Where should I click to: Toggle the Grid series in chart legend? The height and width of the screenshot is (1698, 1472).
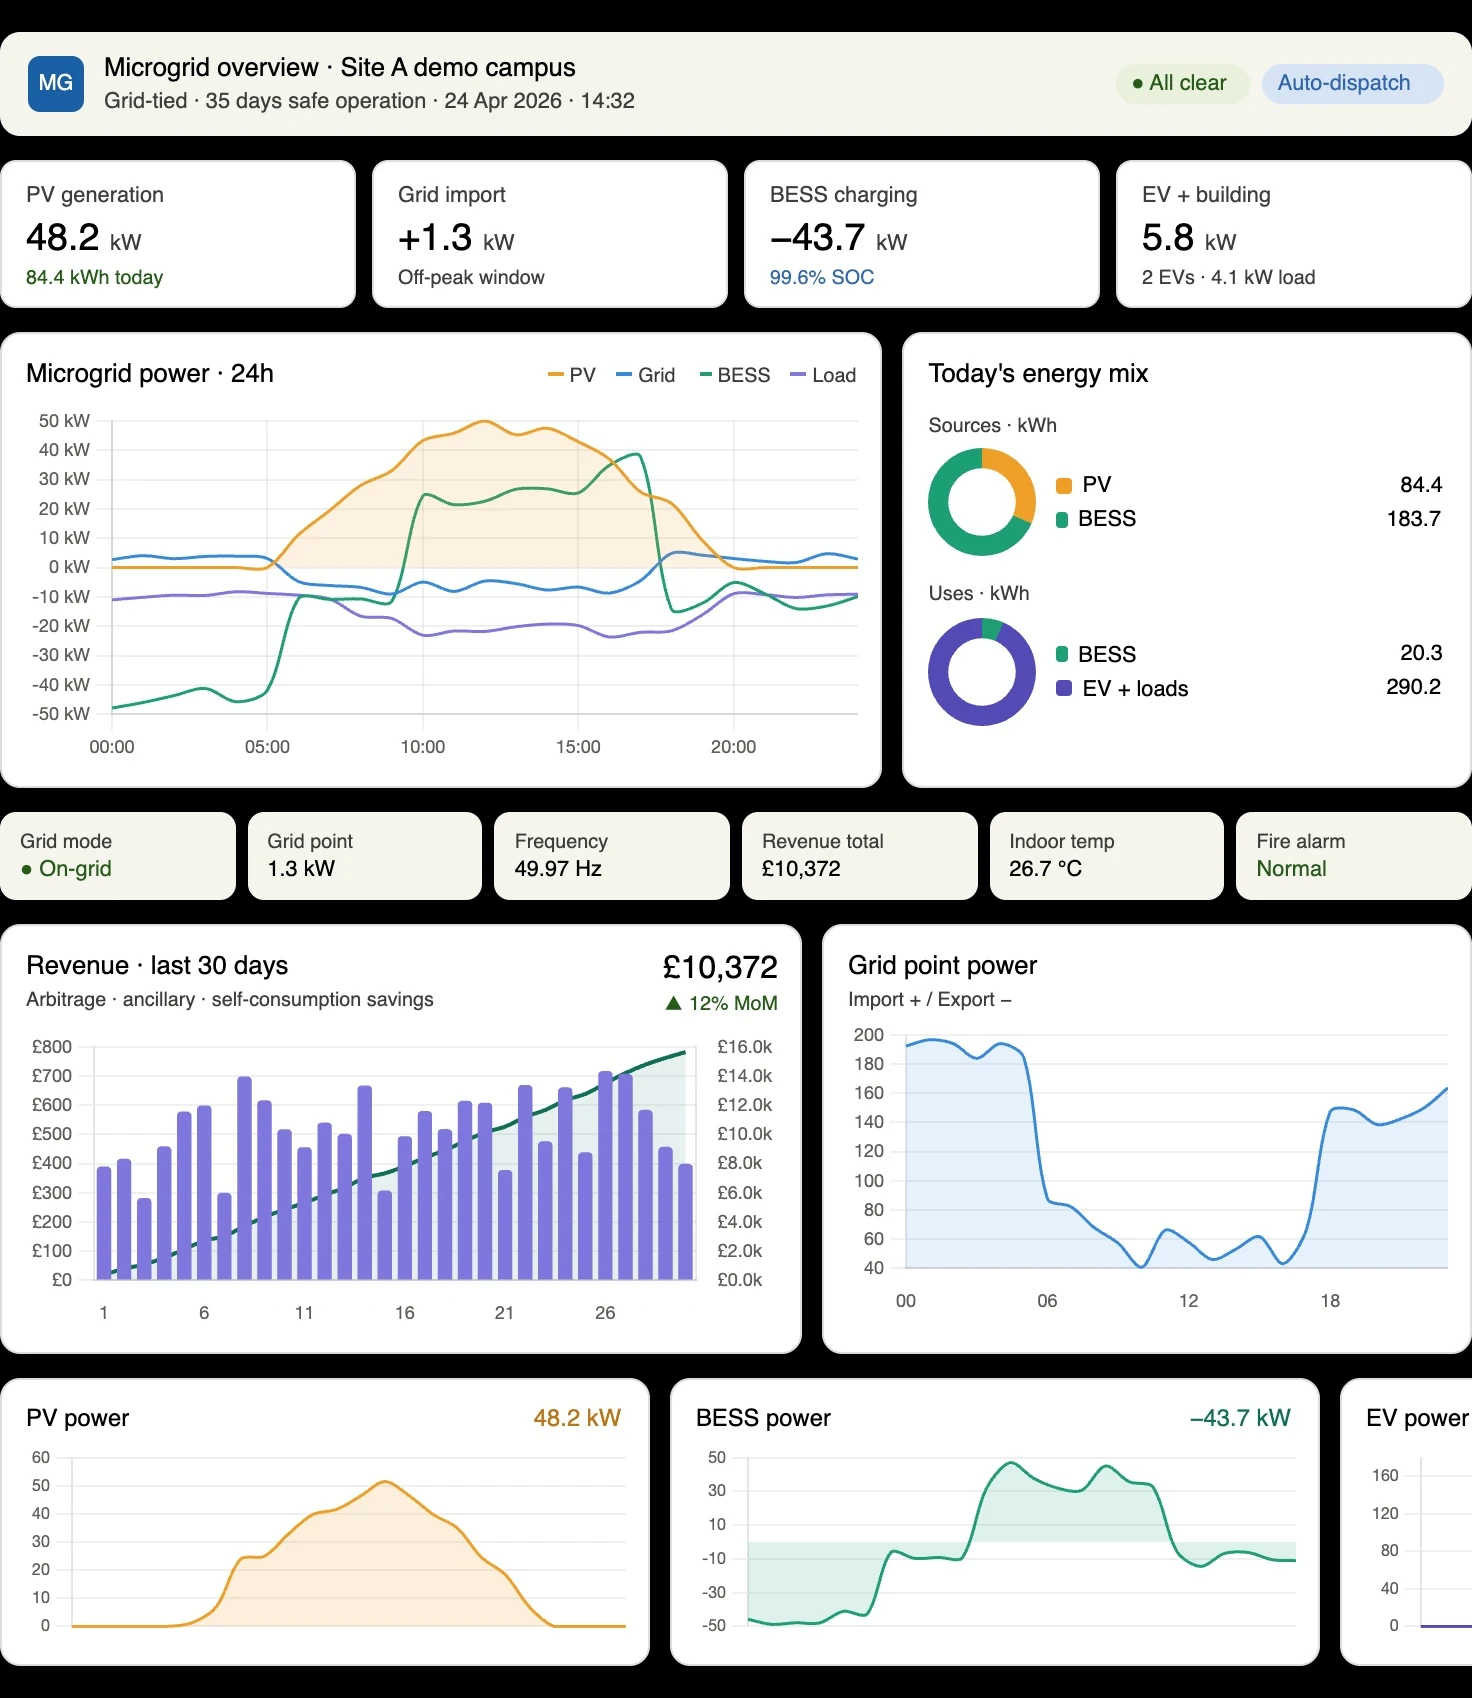(646, 375)
